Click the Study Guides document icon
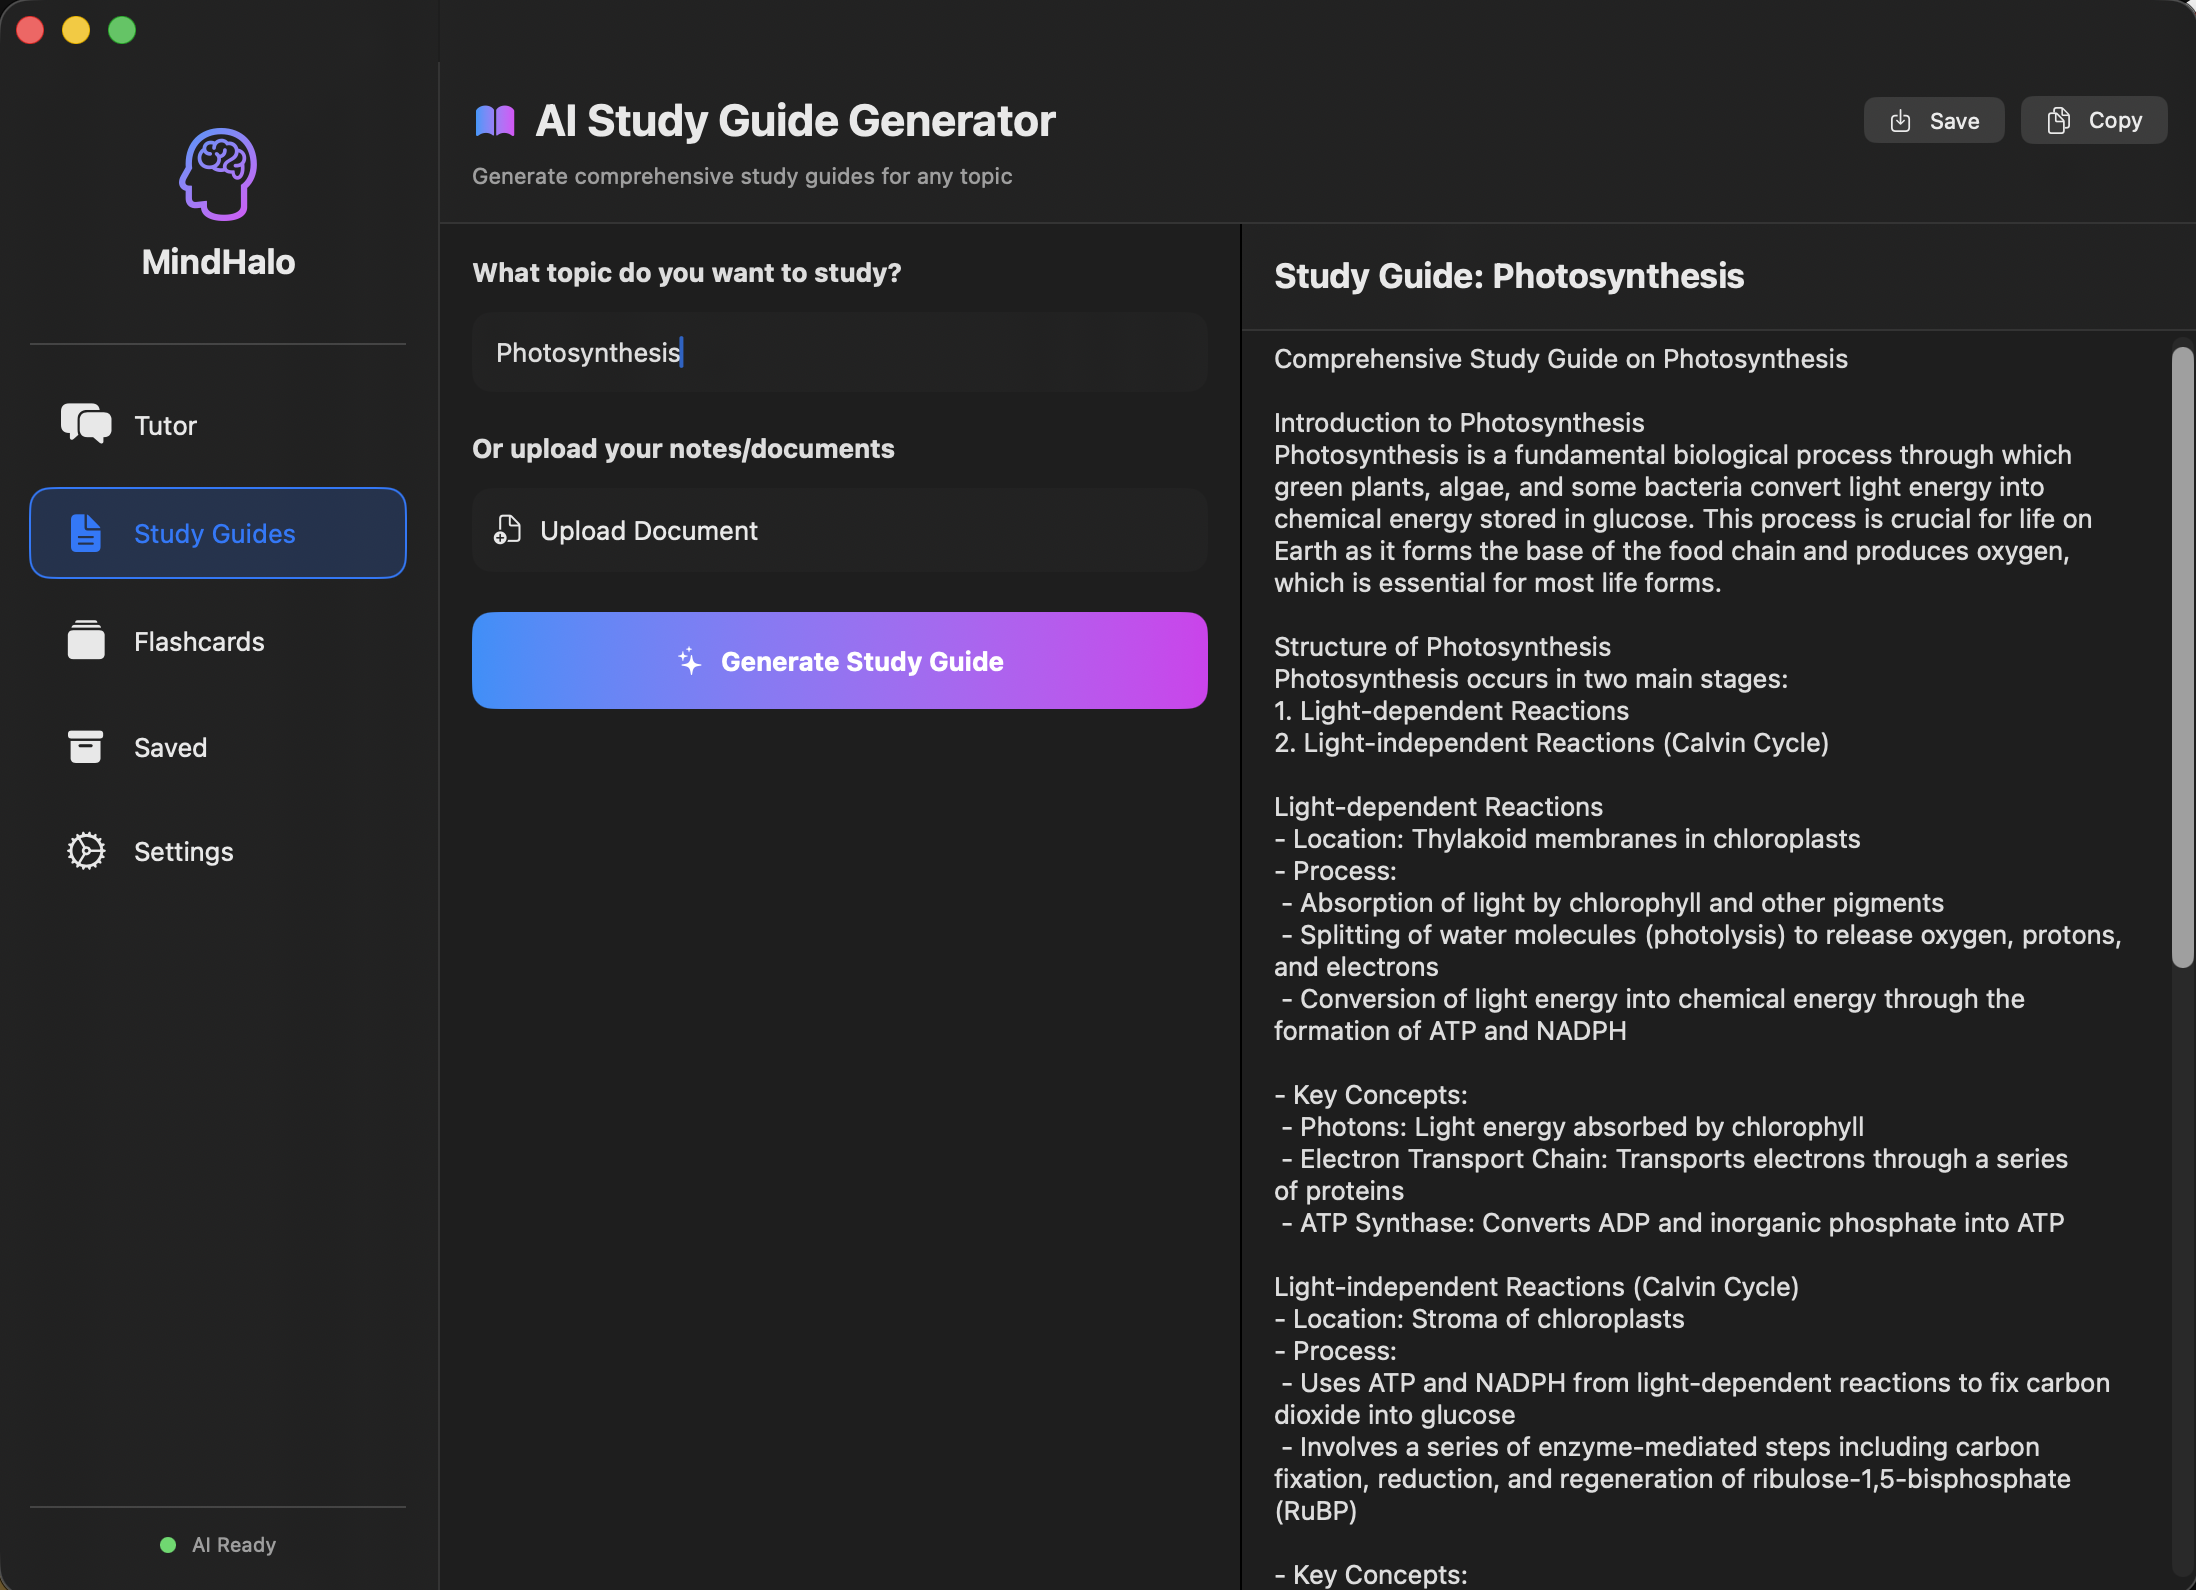The width and height of the screenshot is (2196, 1590). point(86,533)
